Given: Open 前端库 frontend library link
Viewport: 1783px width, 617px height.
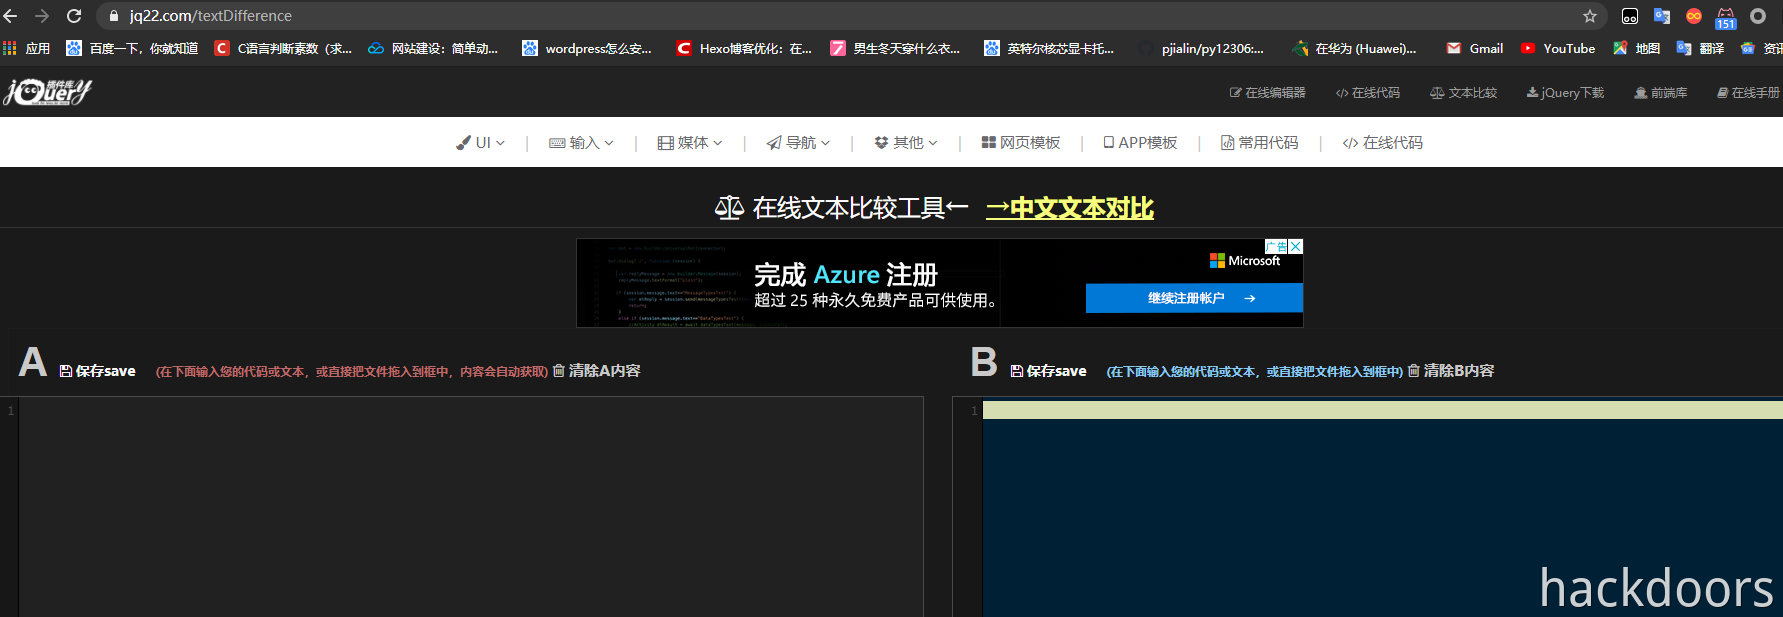Looking at the screenshot, I should tap(1660, 92).
